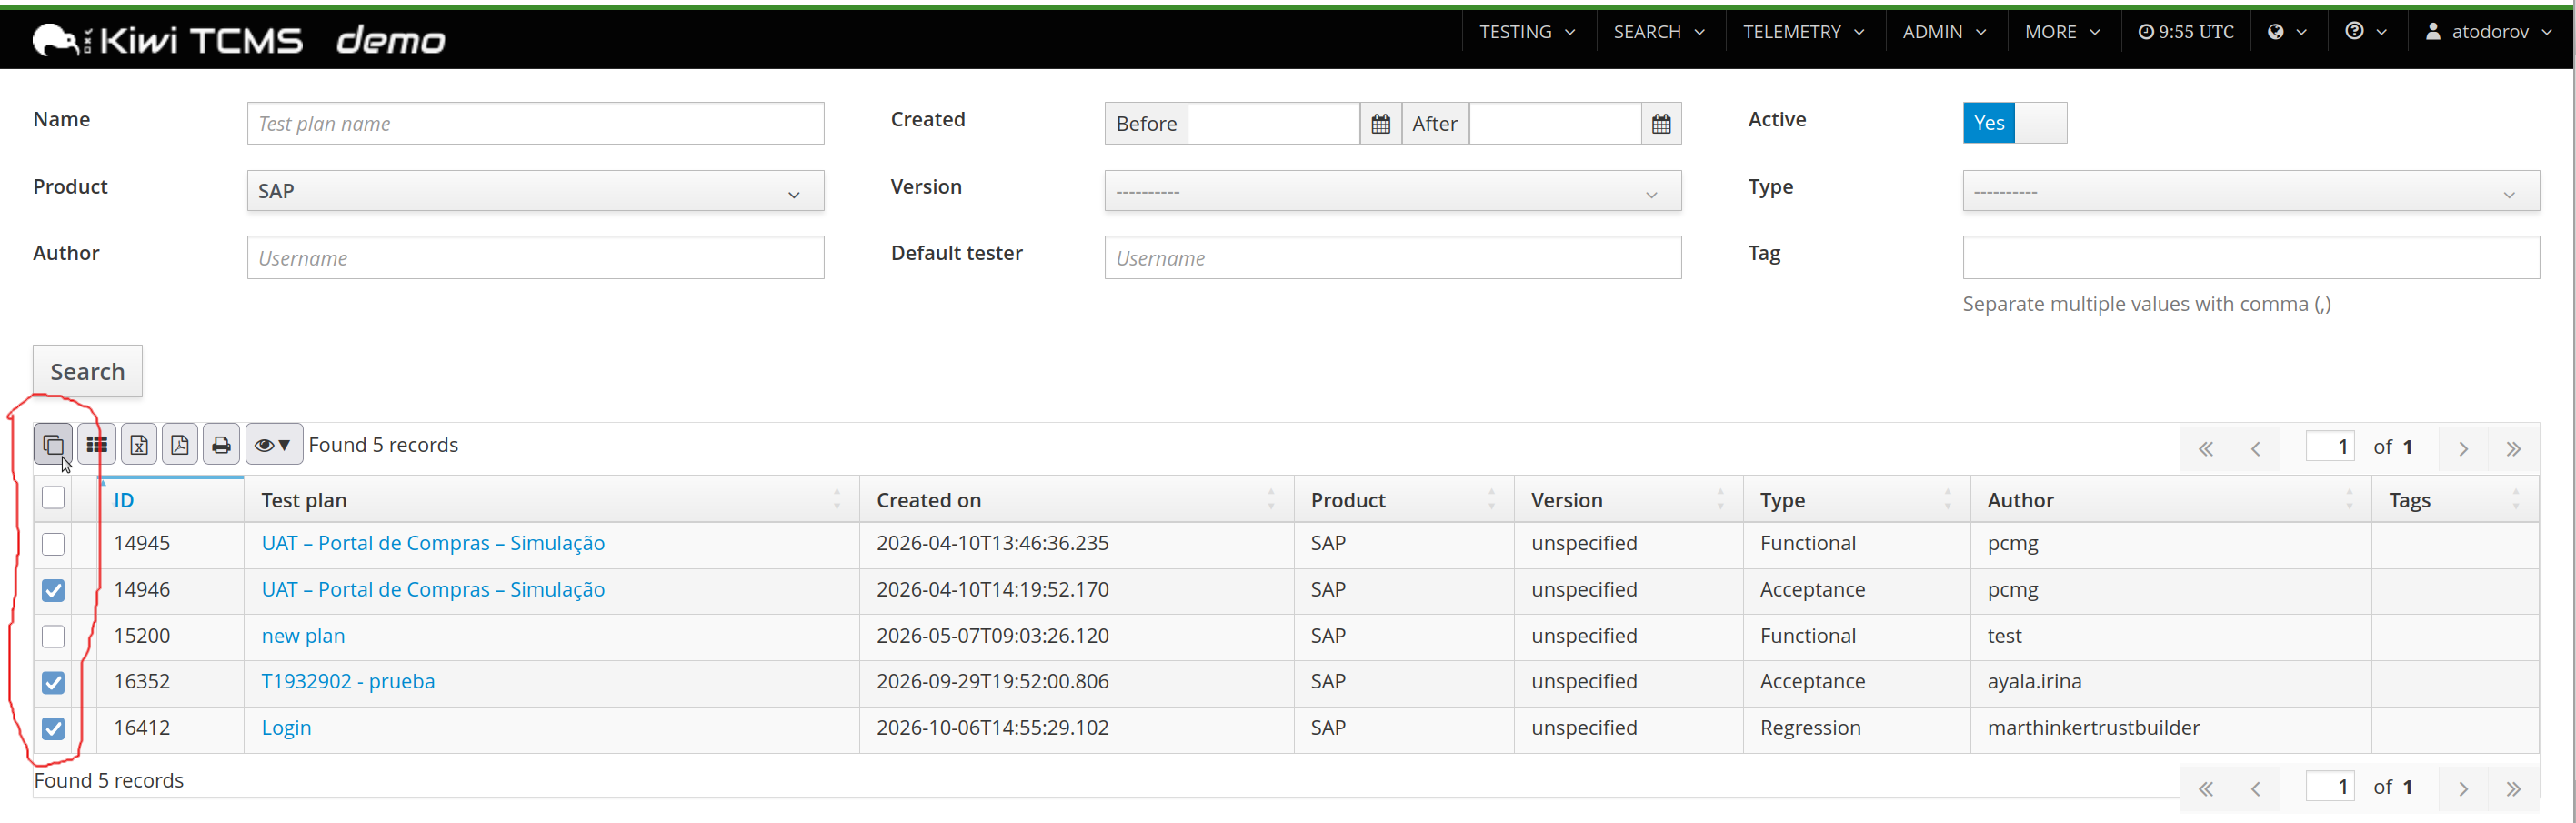Open the TESTING menu
The image size is (2576, 823).
coord(1527,32)
